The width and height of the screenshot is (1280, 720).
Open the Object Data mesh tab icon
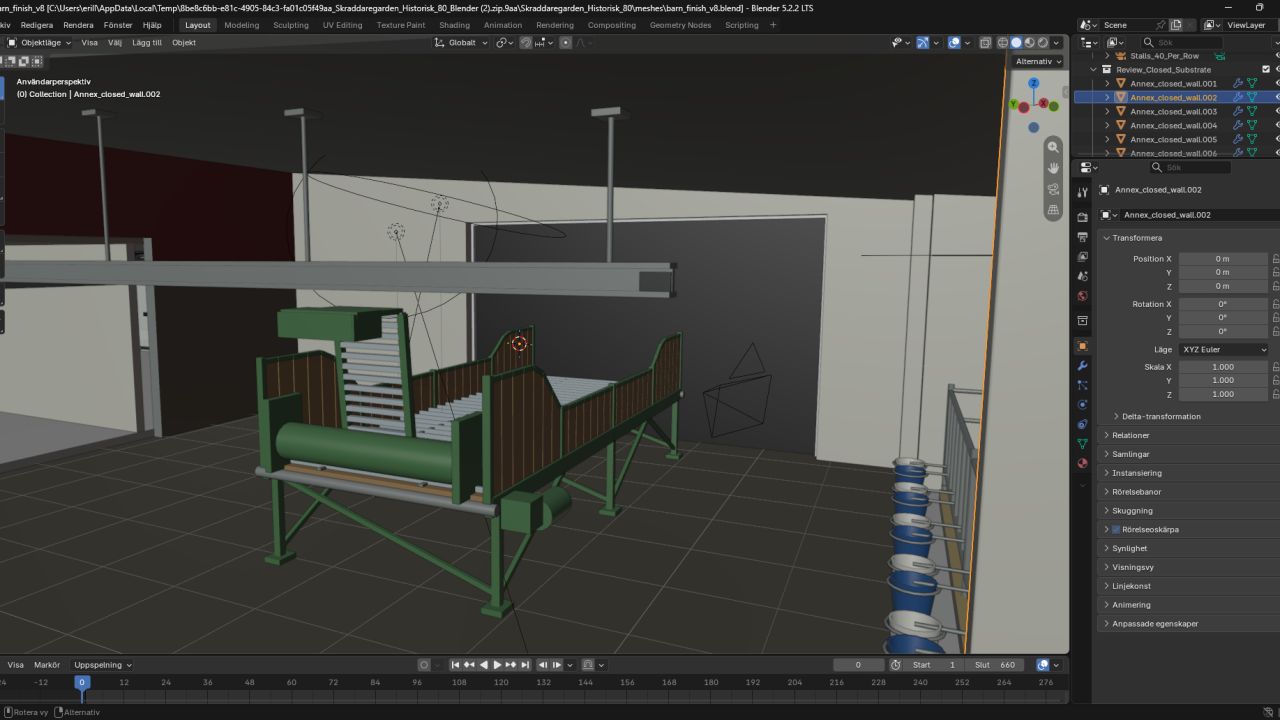tap(1082, 444)
